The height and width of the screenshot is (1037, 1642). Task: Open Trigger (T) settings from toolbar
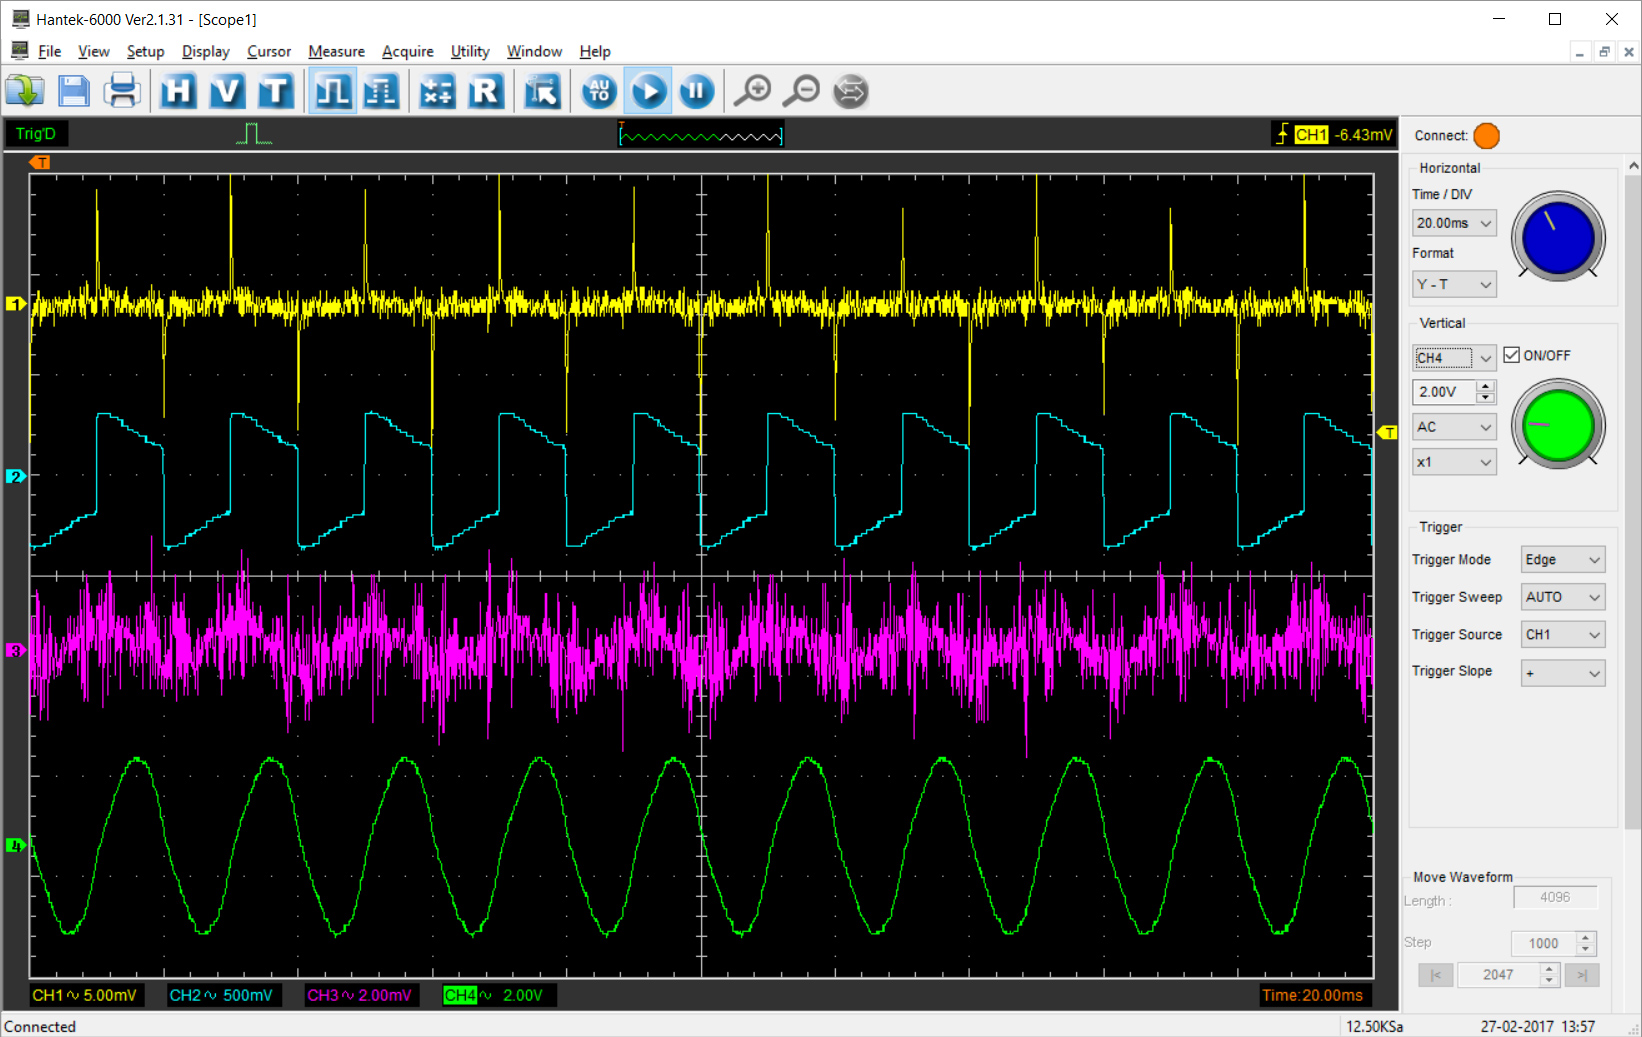pyautogui.click(x=275, y=92)
